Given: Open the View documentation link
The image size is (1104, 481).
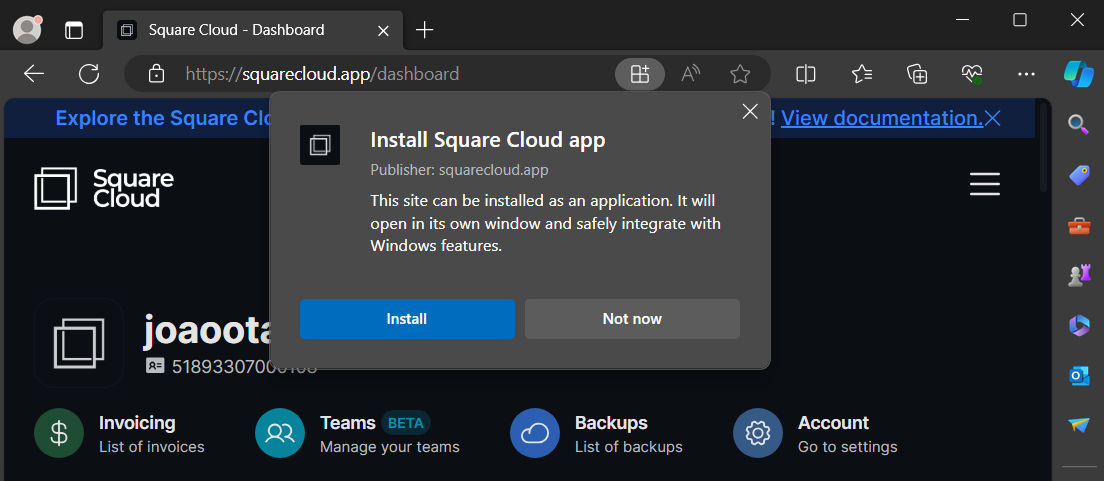Looking at the screenshot, I should (x=882, y=118).
